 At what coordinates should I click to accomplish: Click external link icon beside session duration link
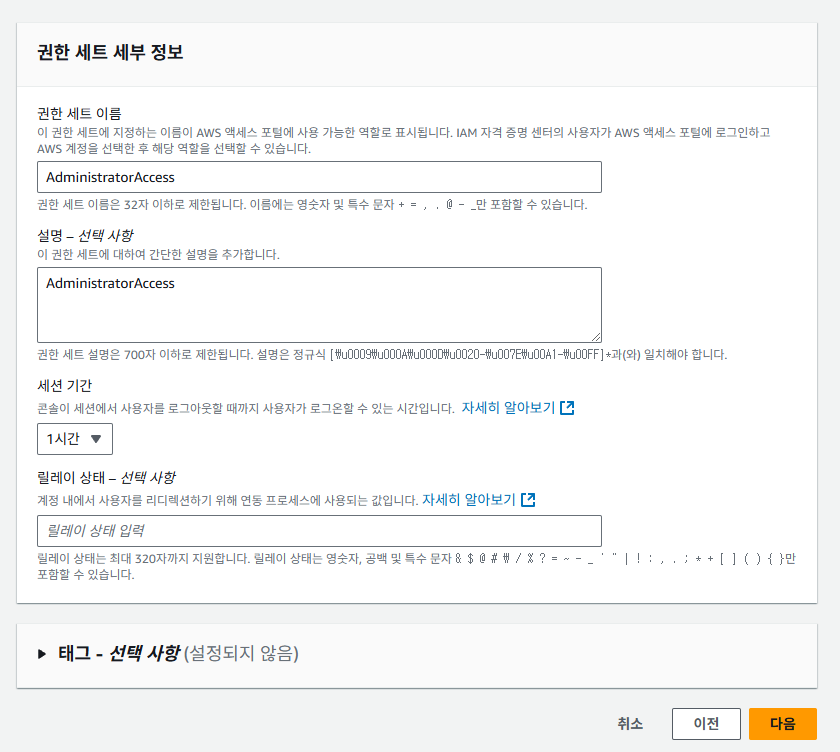(567, 408)
